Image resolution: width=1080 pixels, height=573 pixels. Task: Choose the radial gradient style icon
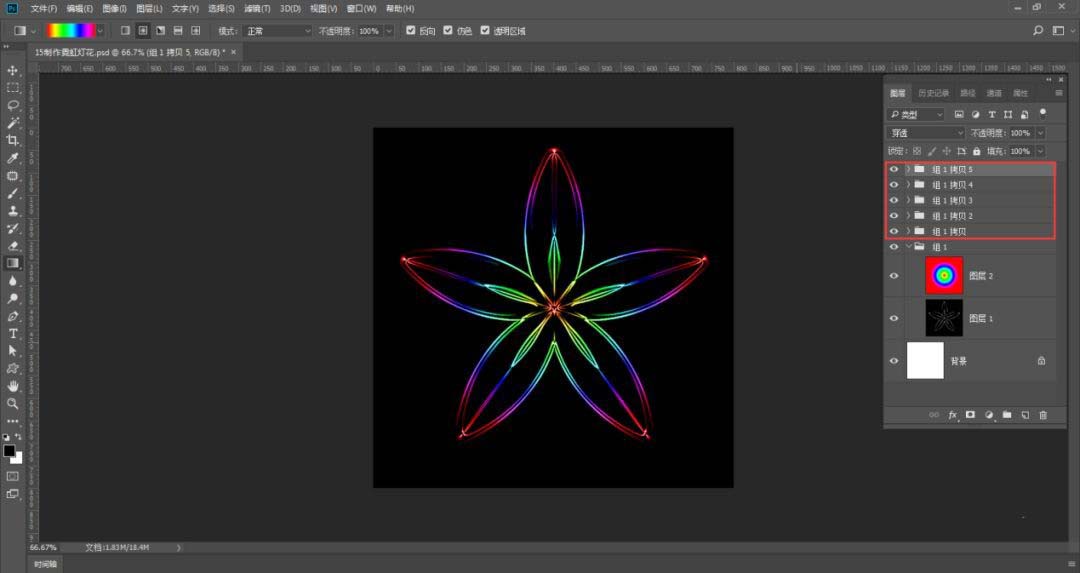(143, 31)
